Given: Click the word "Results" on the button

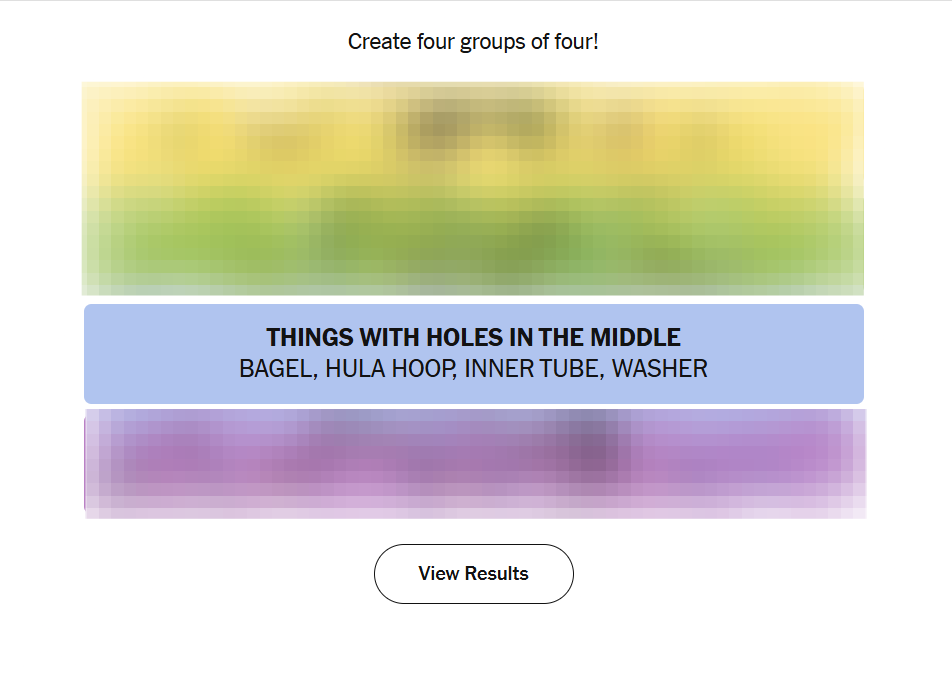Looking at the screenshot, I should tap(496, 574).
